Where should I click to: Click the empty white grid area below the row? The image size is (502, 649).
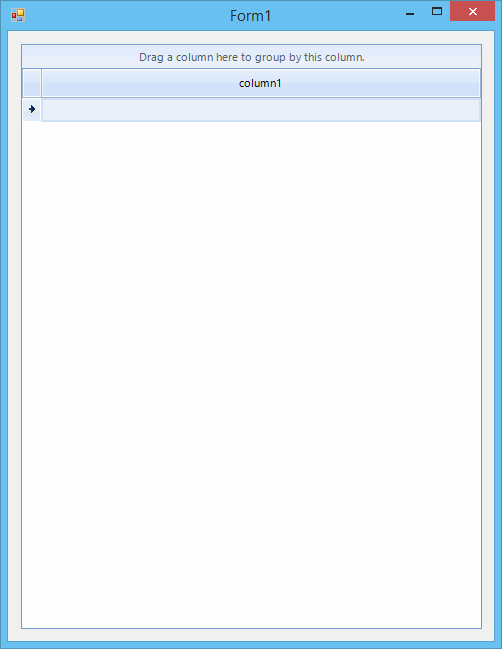click(252, 375)
